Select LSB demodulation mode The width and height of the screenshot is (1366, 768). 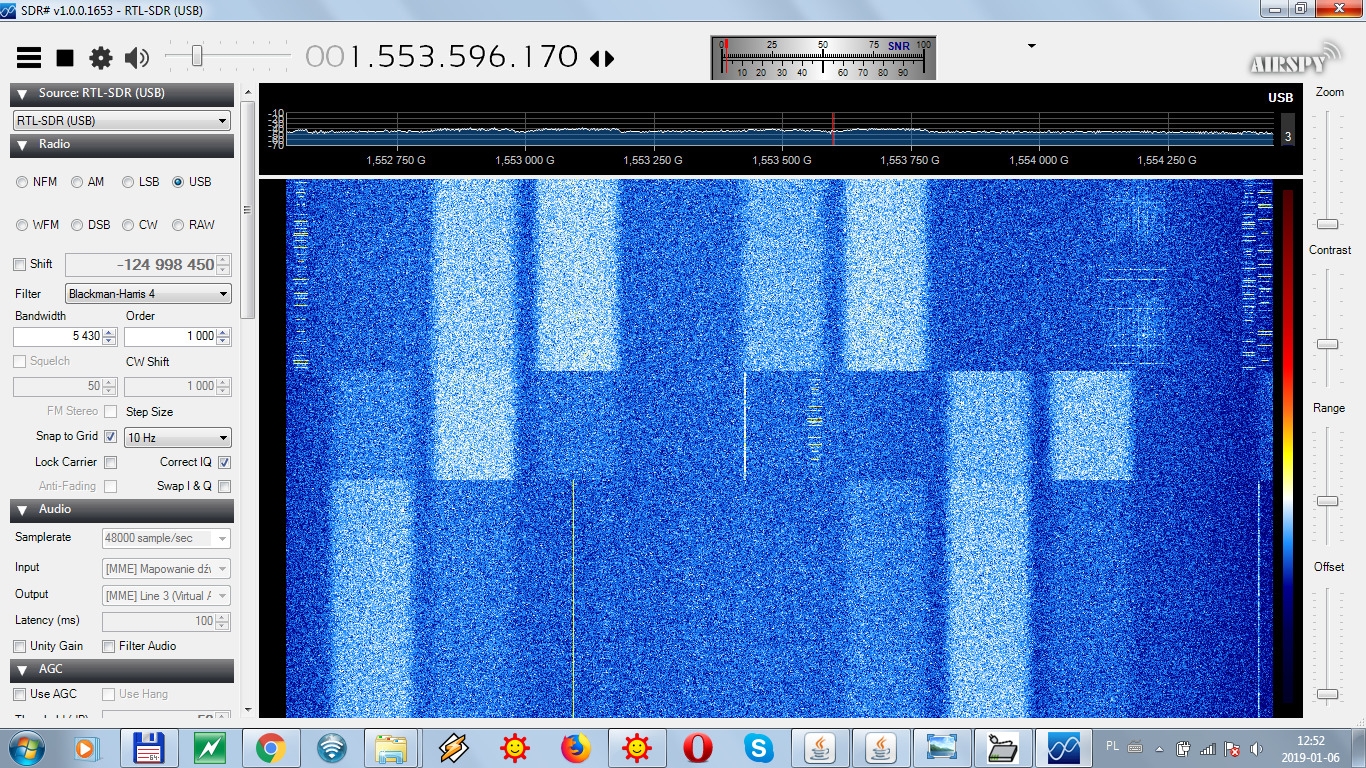point(128,182)
